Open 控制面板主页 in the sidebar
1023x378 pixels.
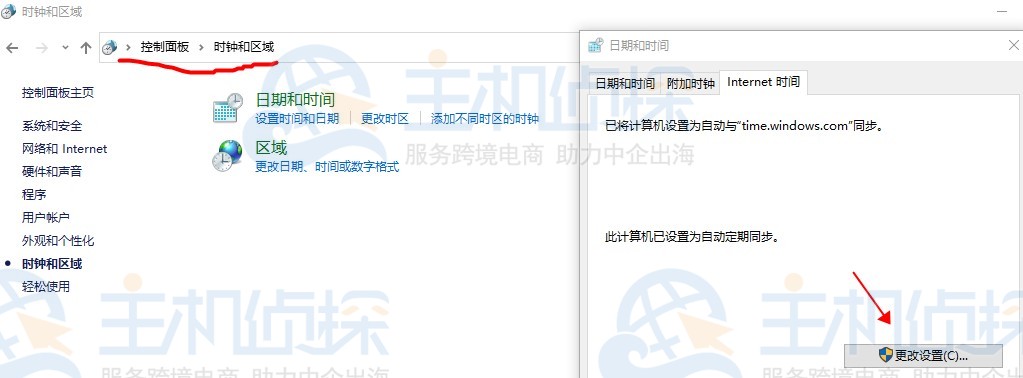tap(58, 93)
